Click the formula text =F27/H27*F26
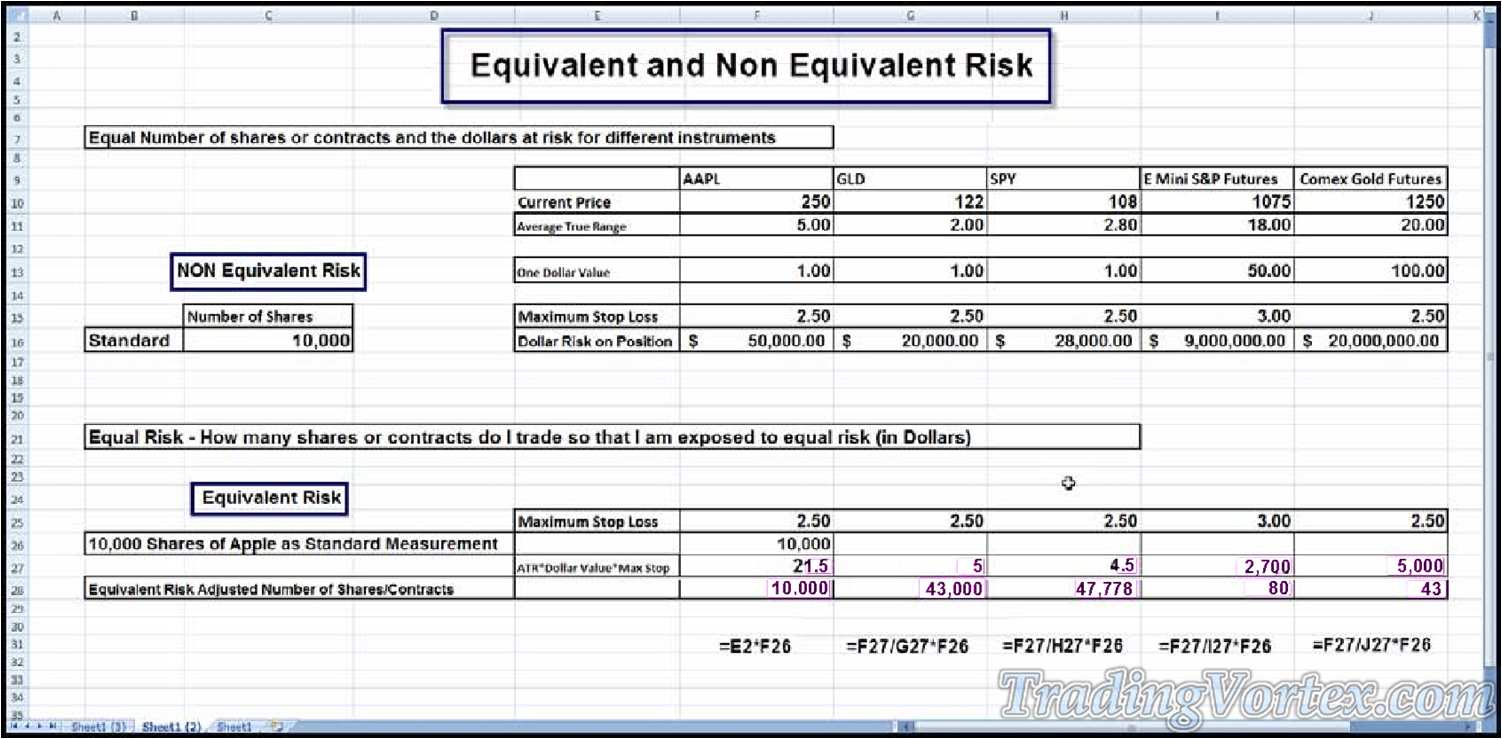 (1062, 647)
